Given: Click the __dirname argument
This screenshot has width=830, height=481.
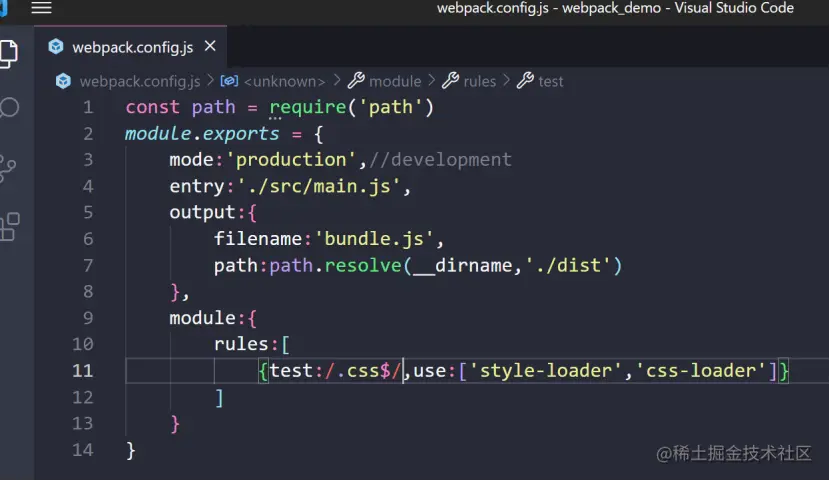Looking at the screenshot, I should click(462, 265).
